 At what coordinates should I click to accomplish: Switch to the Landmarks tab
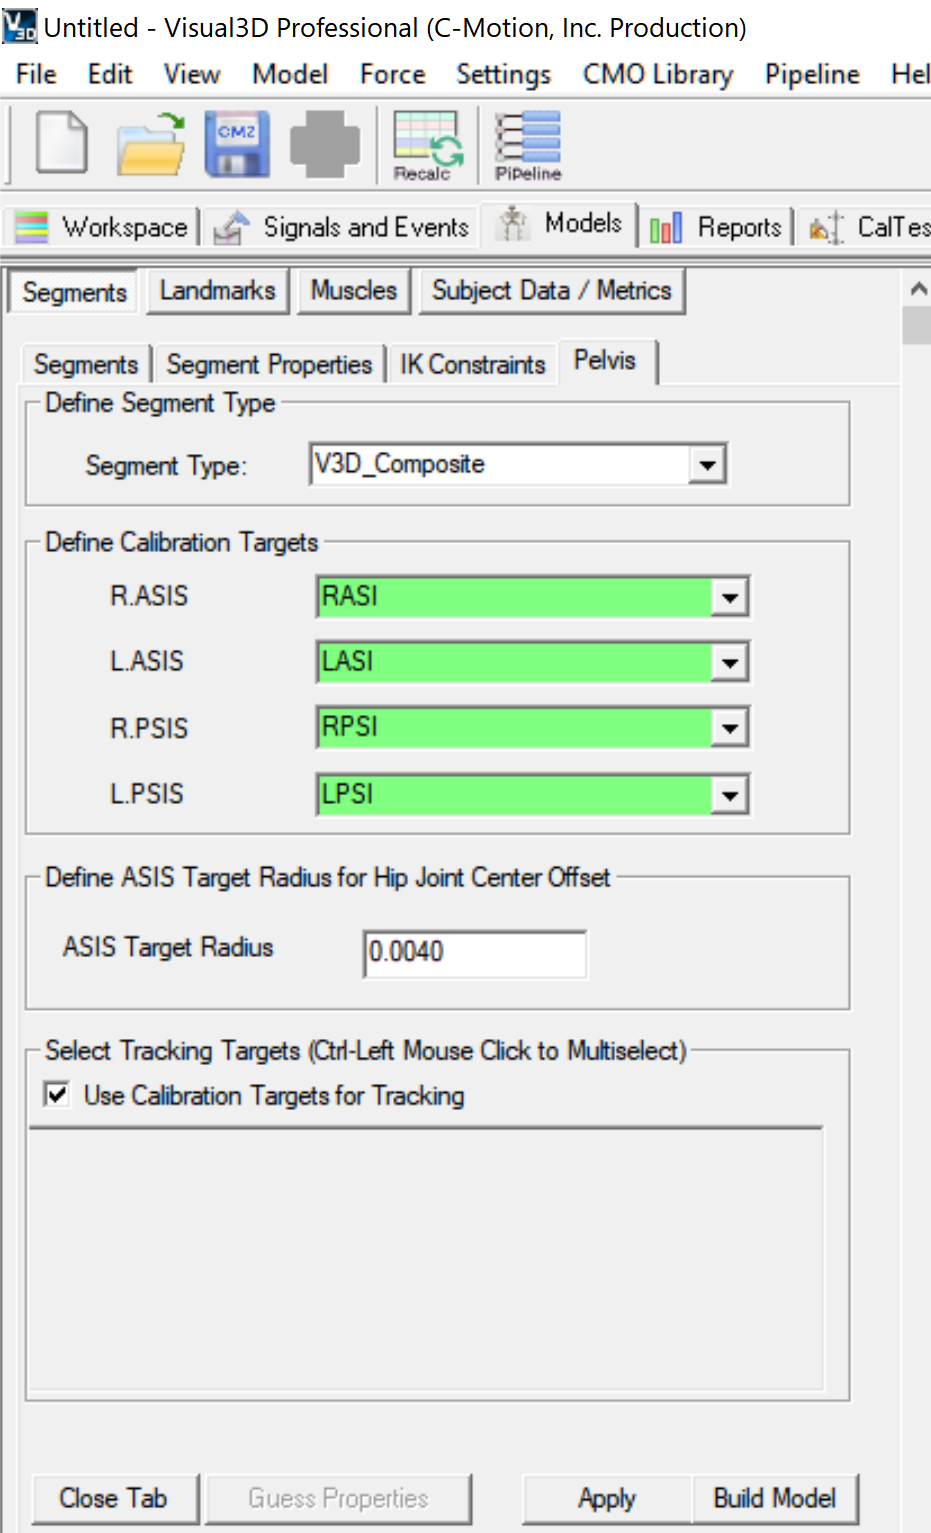tap(218, 291)
